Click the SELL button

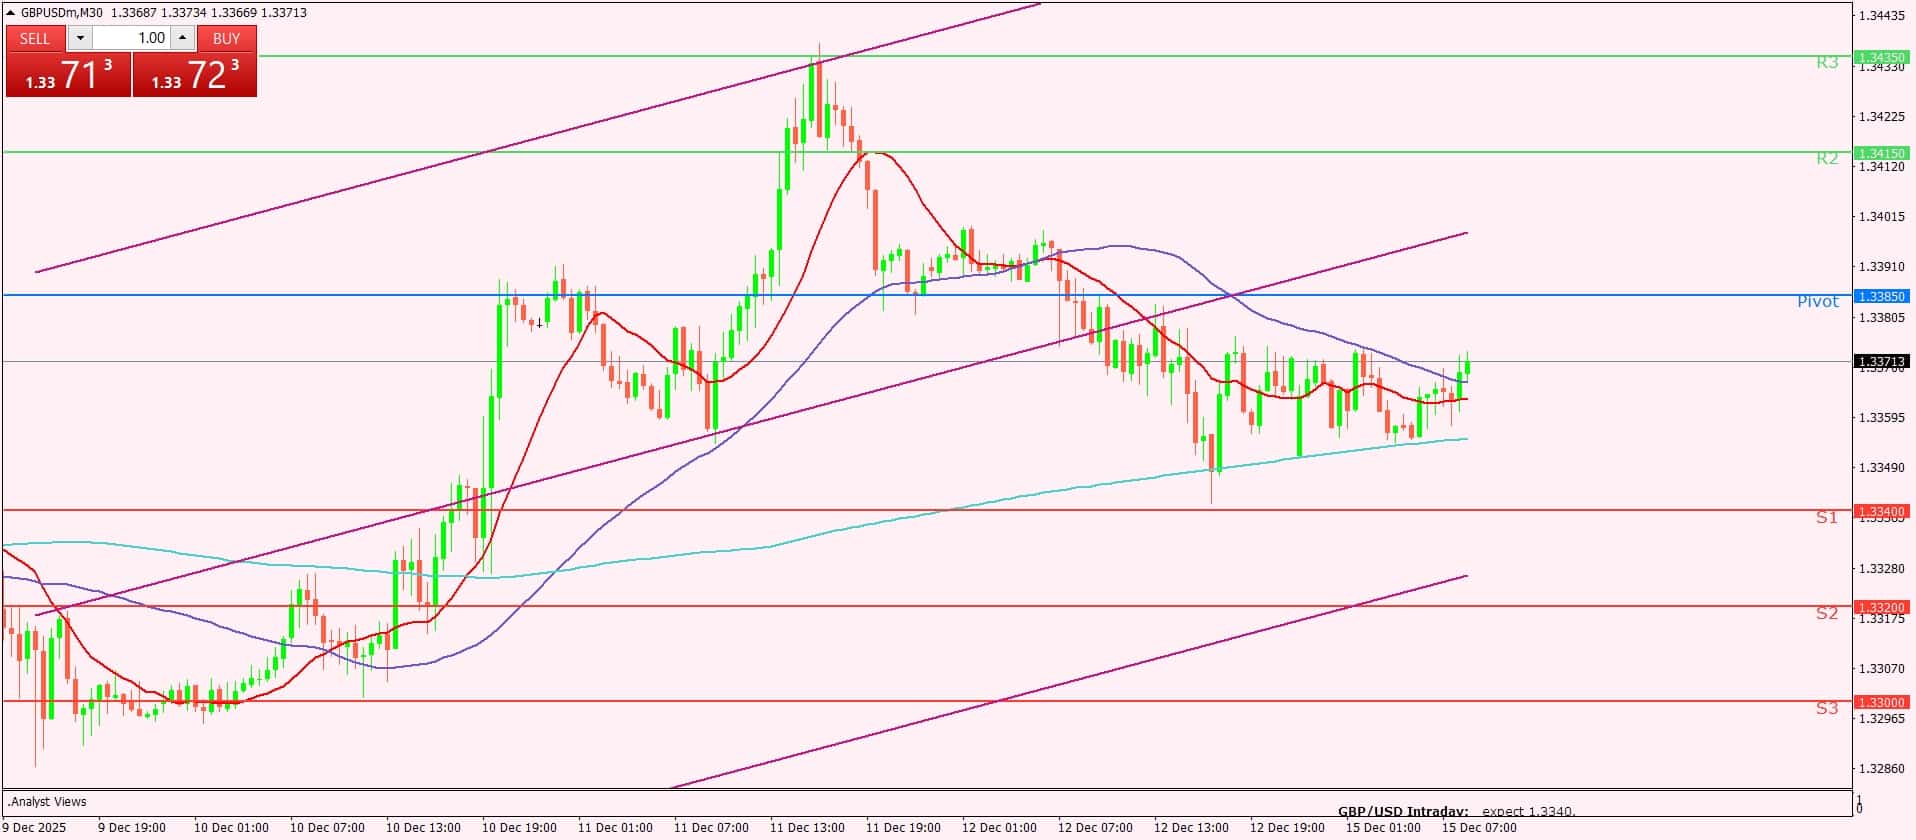[35, 38]
